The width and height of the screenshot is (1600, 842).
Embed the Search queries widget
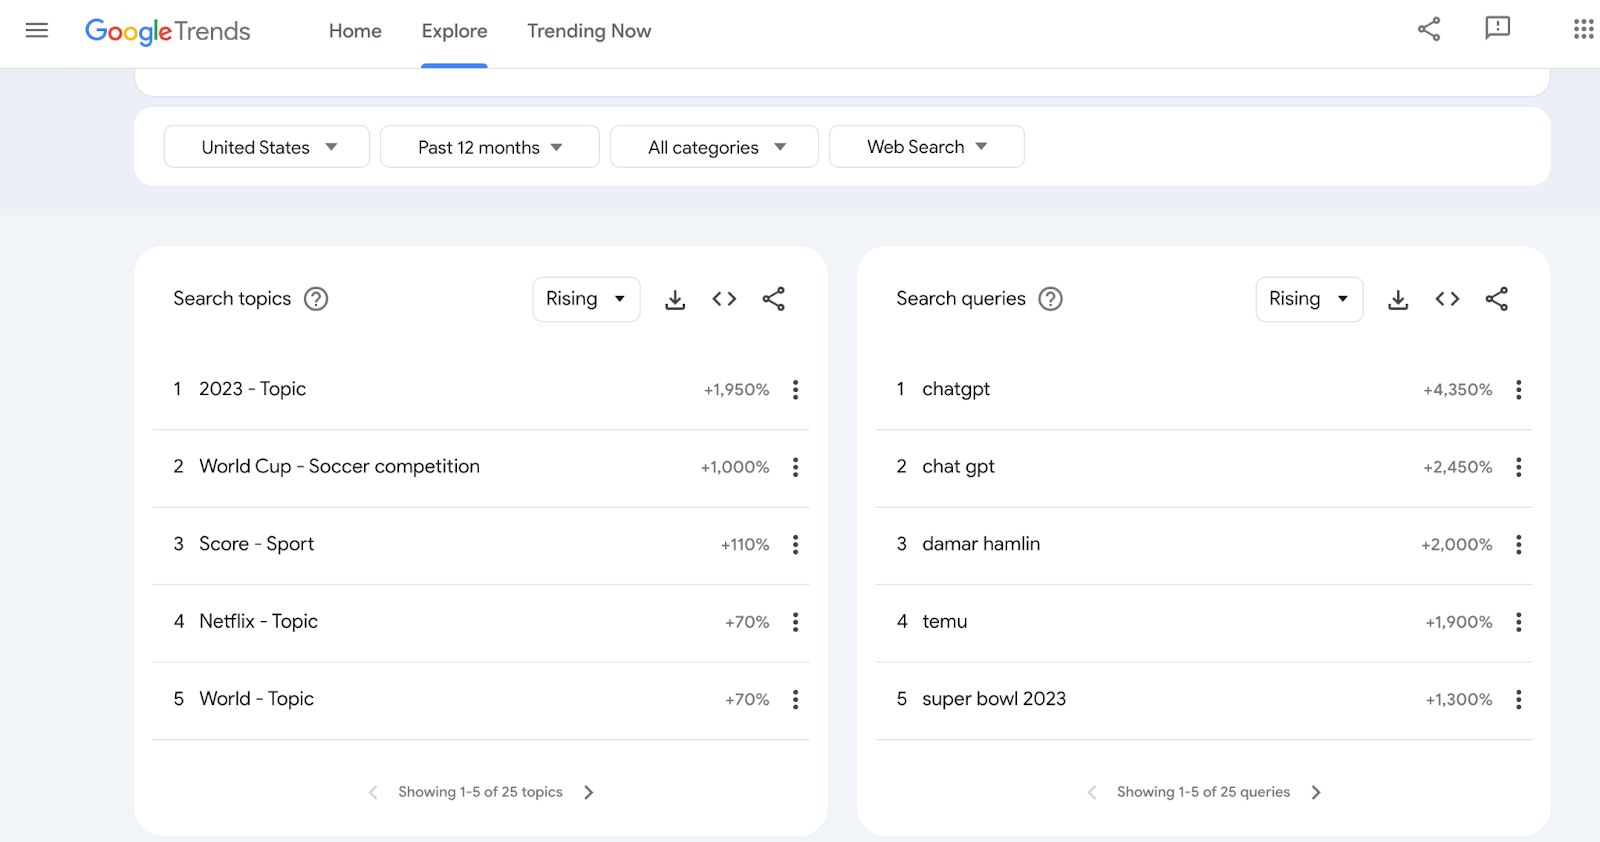[x=1447, y=299]
